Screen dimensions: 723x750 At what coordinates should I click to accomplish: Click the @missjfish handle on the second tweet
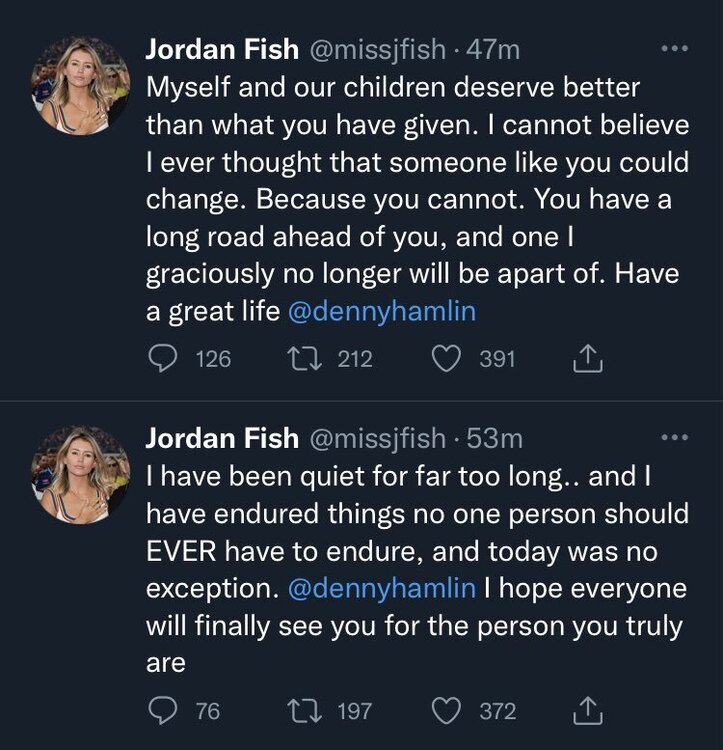(x=374, y=437)
